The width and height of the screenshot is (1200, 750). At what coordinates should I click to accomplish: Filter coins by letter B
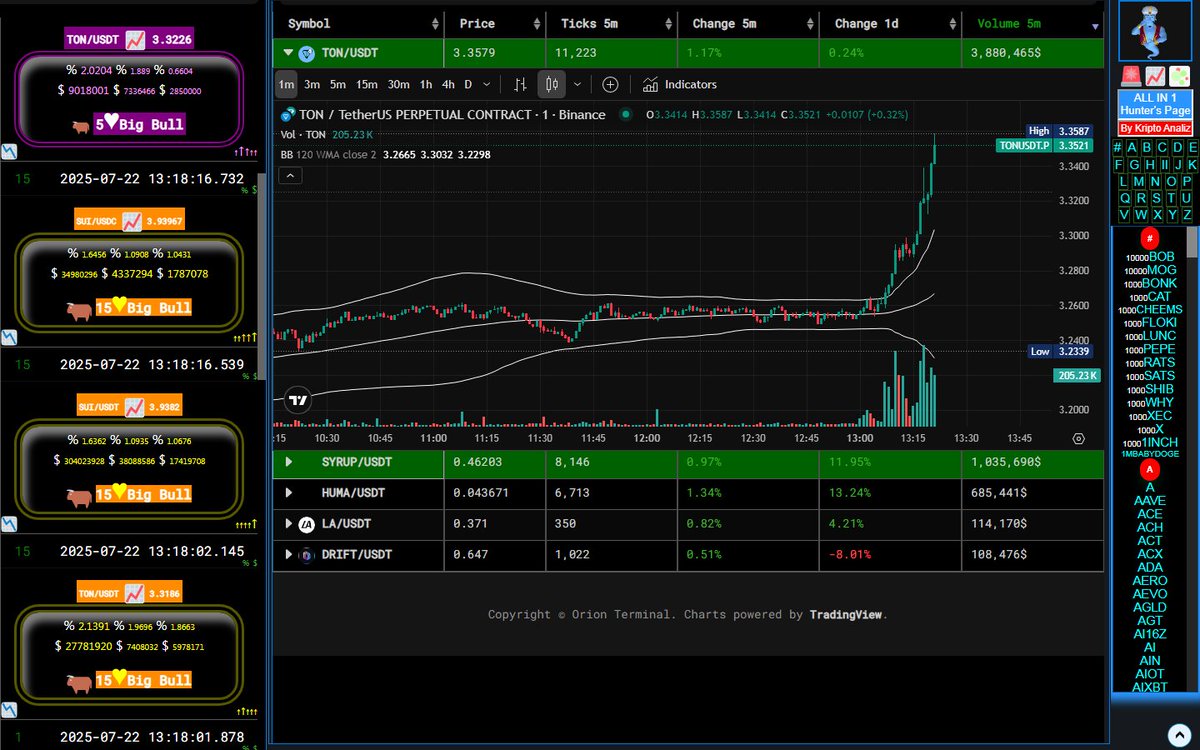pyautogui.click(x=1147, y=148)
